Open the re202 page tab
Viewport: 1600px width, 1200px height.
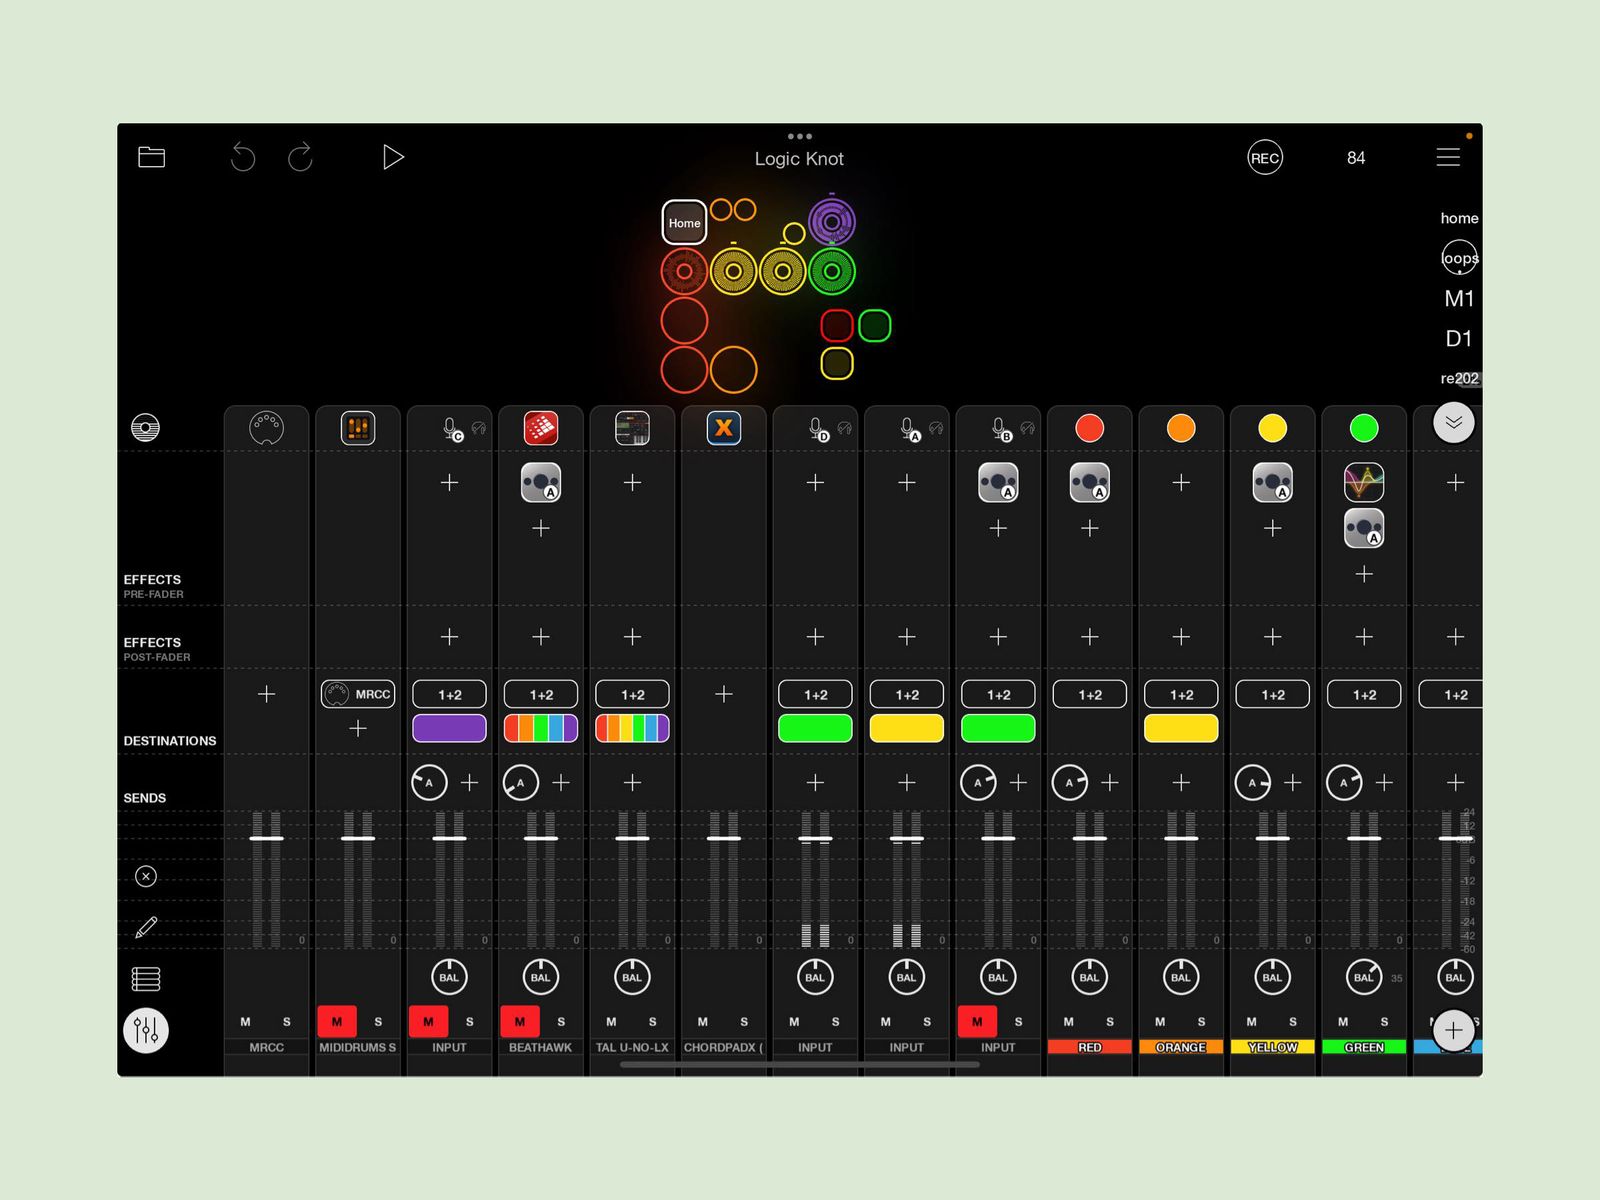click(1459, 378)
